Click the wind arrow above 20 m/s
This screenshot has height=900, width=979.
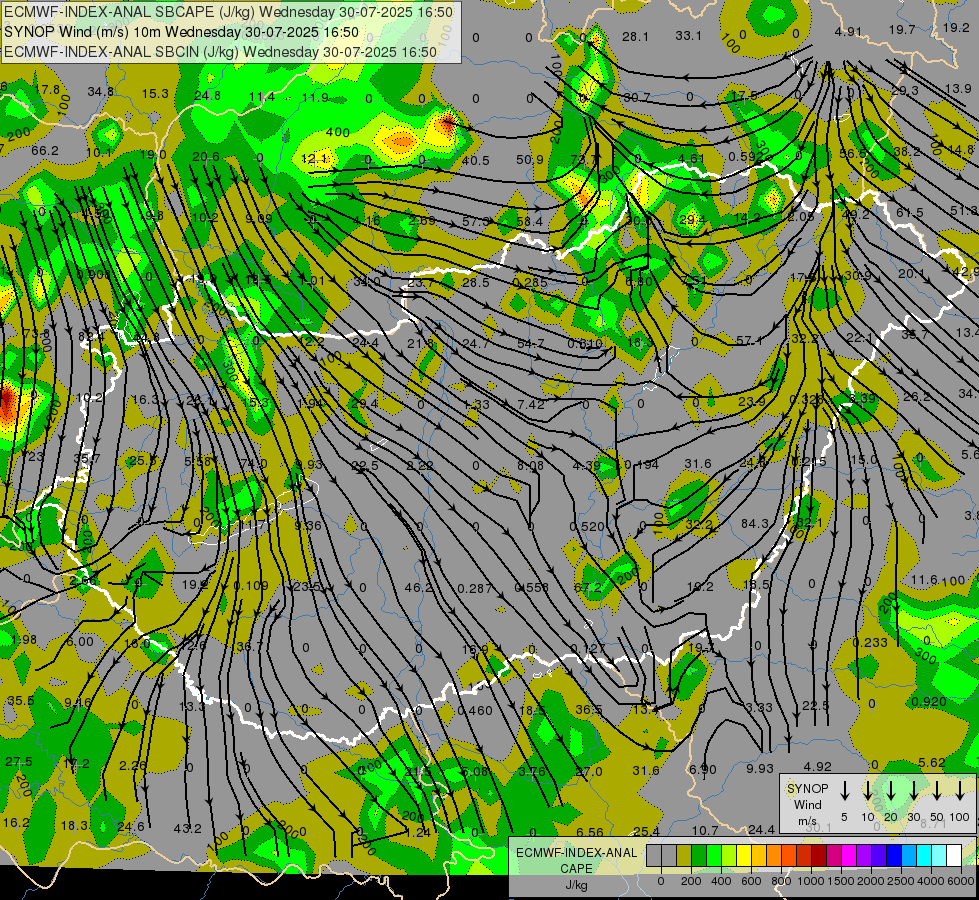point(891,790)
